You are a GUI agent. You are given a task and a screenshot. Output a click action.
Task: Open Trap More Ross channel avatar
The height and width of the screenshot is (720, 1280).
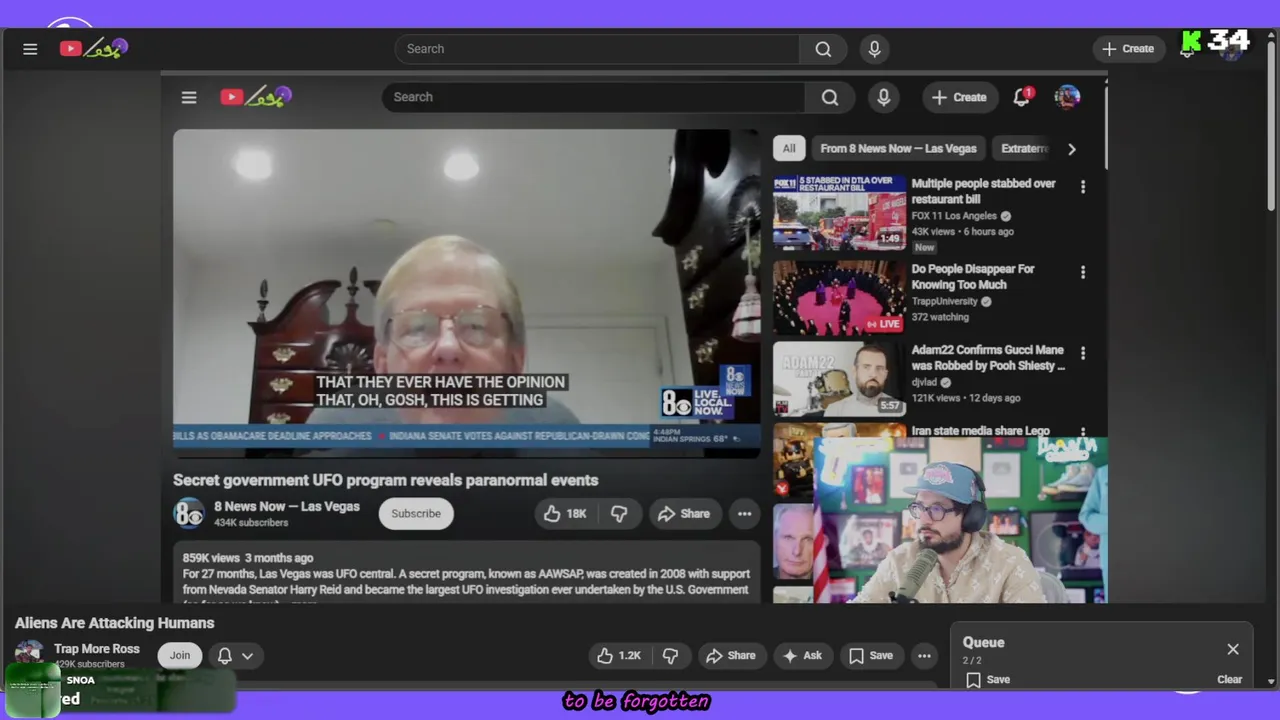pyautogui.click(x=29, y=655)
